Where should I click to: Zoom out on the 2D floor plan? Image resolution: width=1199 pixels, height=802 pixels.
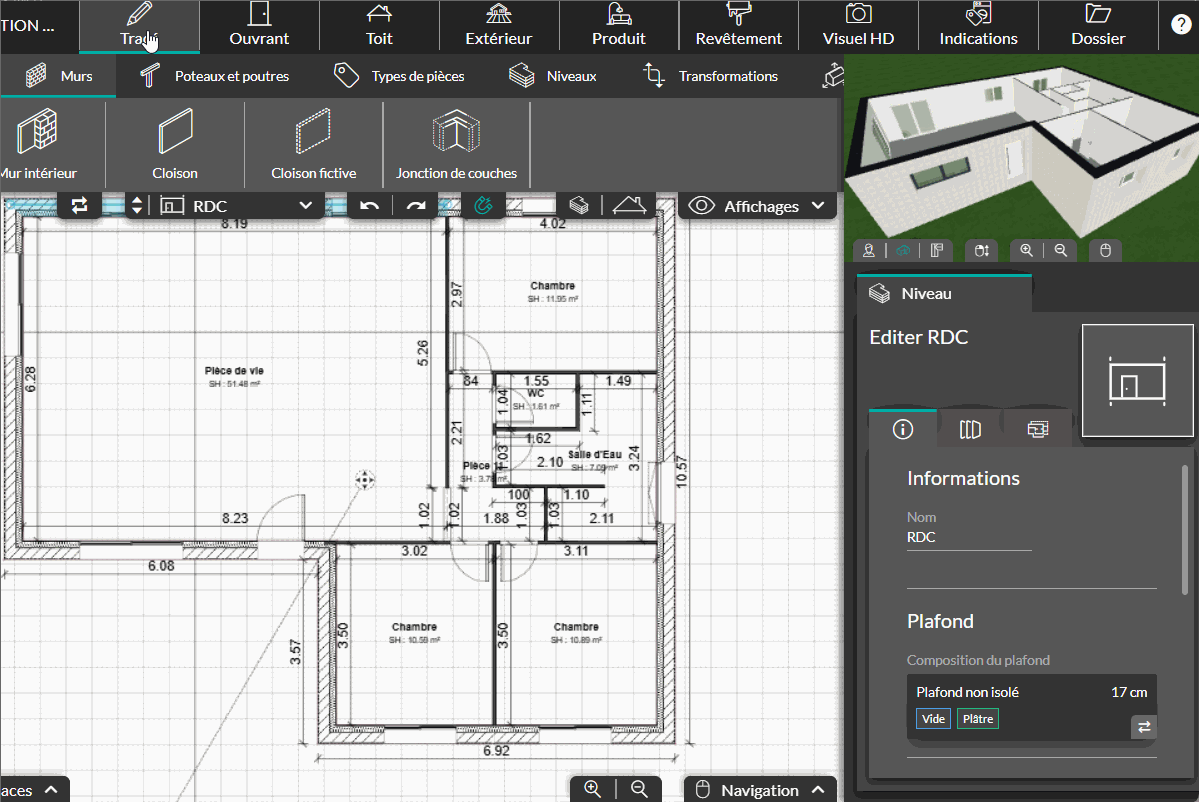pyautogui.click(x=640, y=789)
